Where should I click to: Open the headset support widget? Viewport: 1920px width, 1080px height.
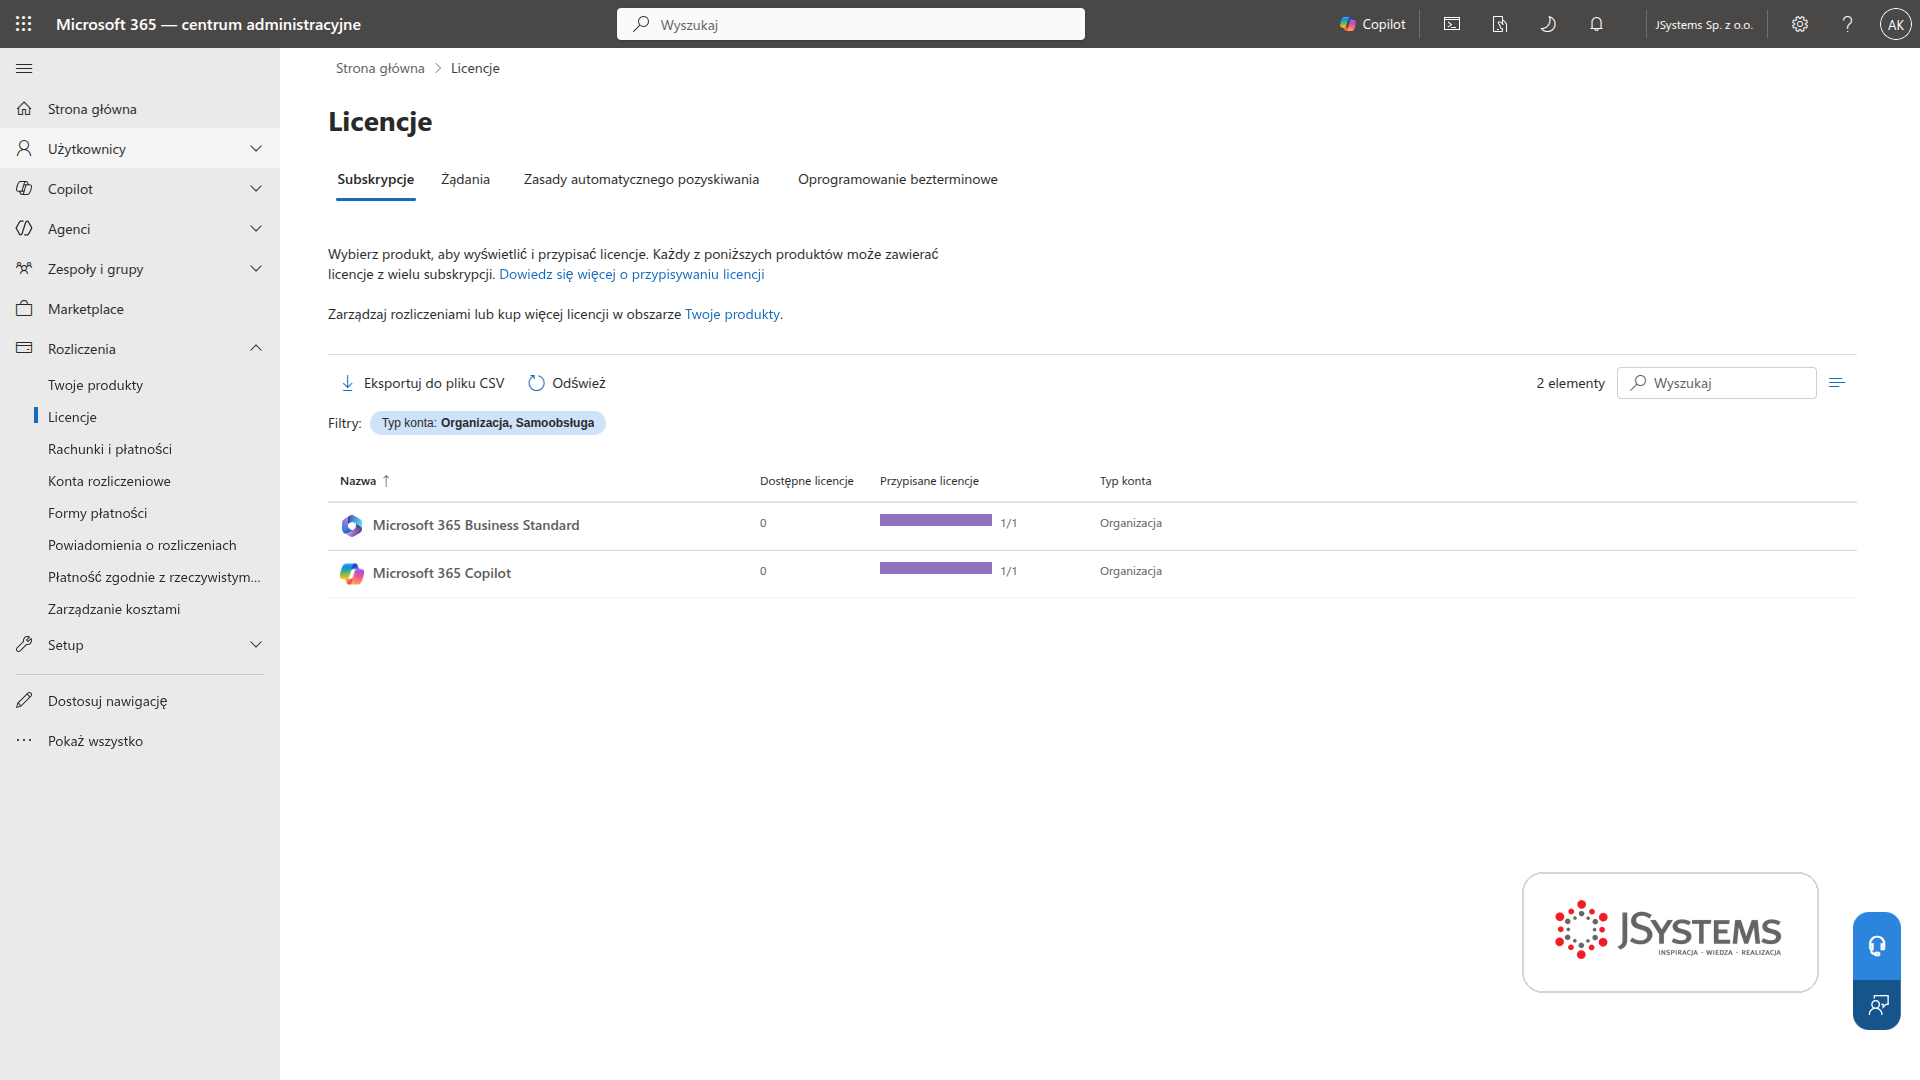1877,945
